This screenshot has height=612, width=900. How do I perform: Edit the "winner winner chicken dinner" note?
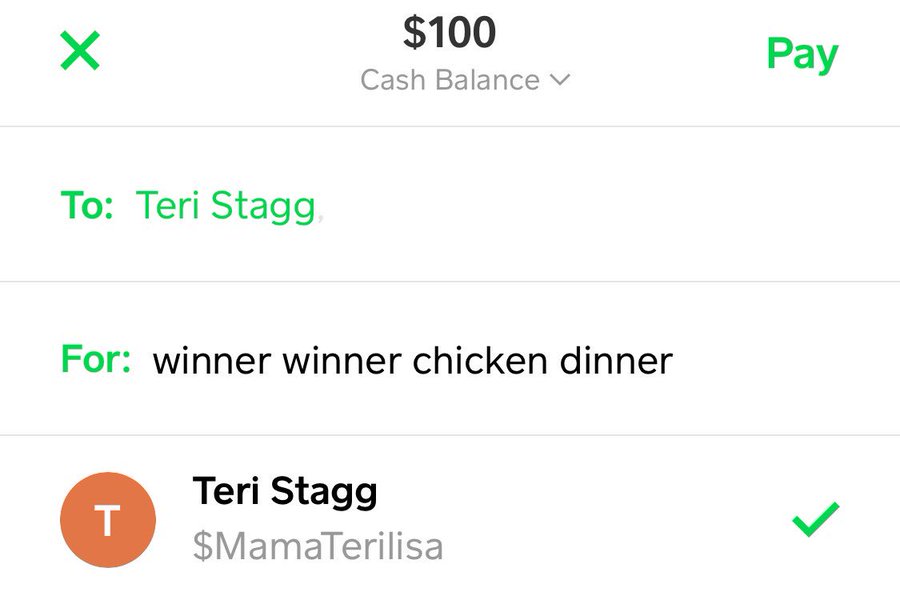tap(412, 360)
